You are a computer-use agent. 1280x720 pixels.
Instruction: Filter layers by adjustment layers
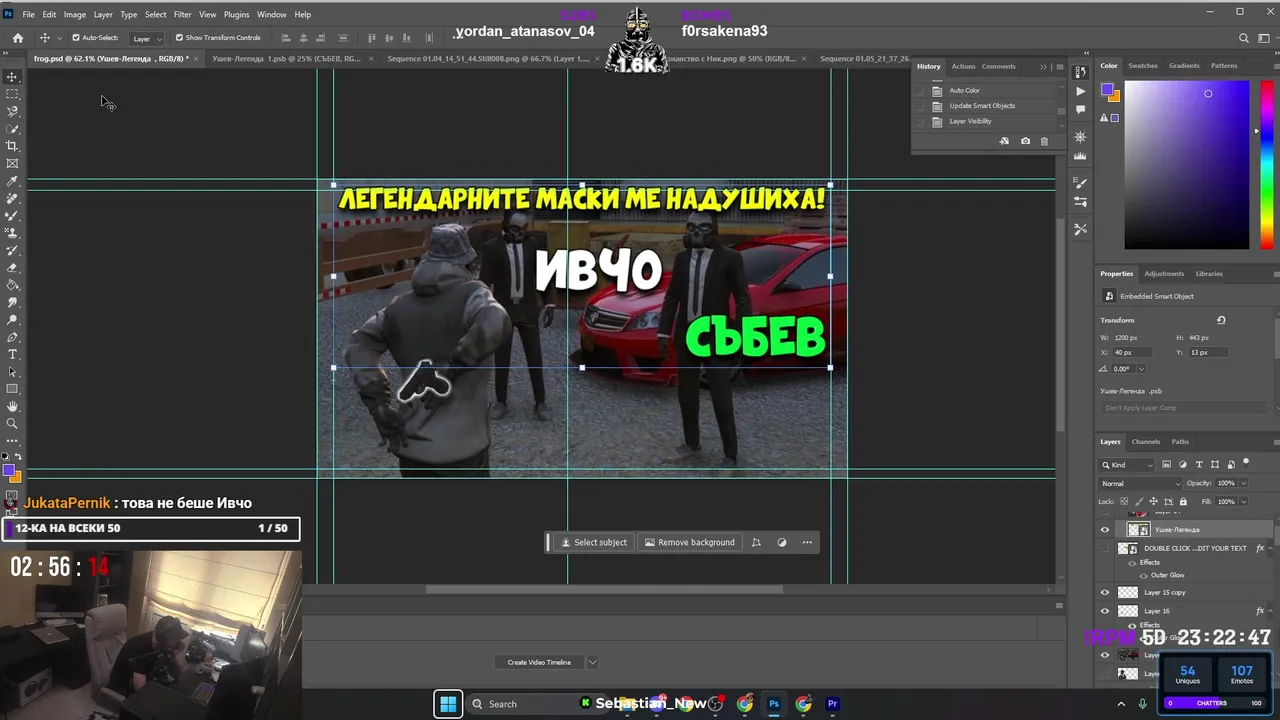pyautogui.click(x=1183, y=464)
